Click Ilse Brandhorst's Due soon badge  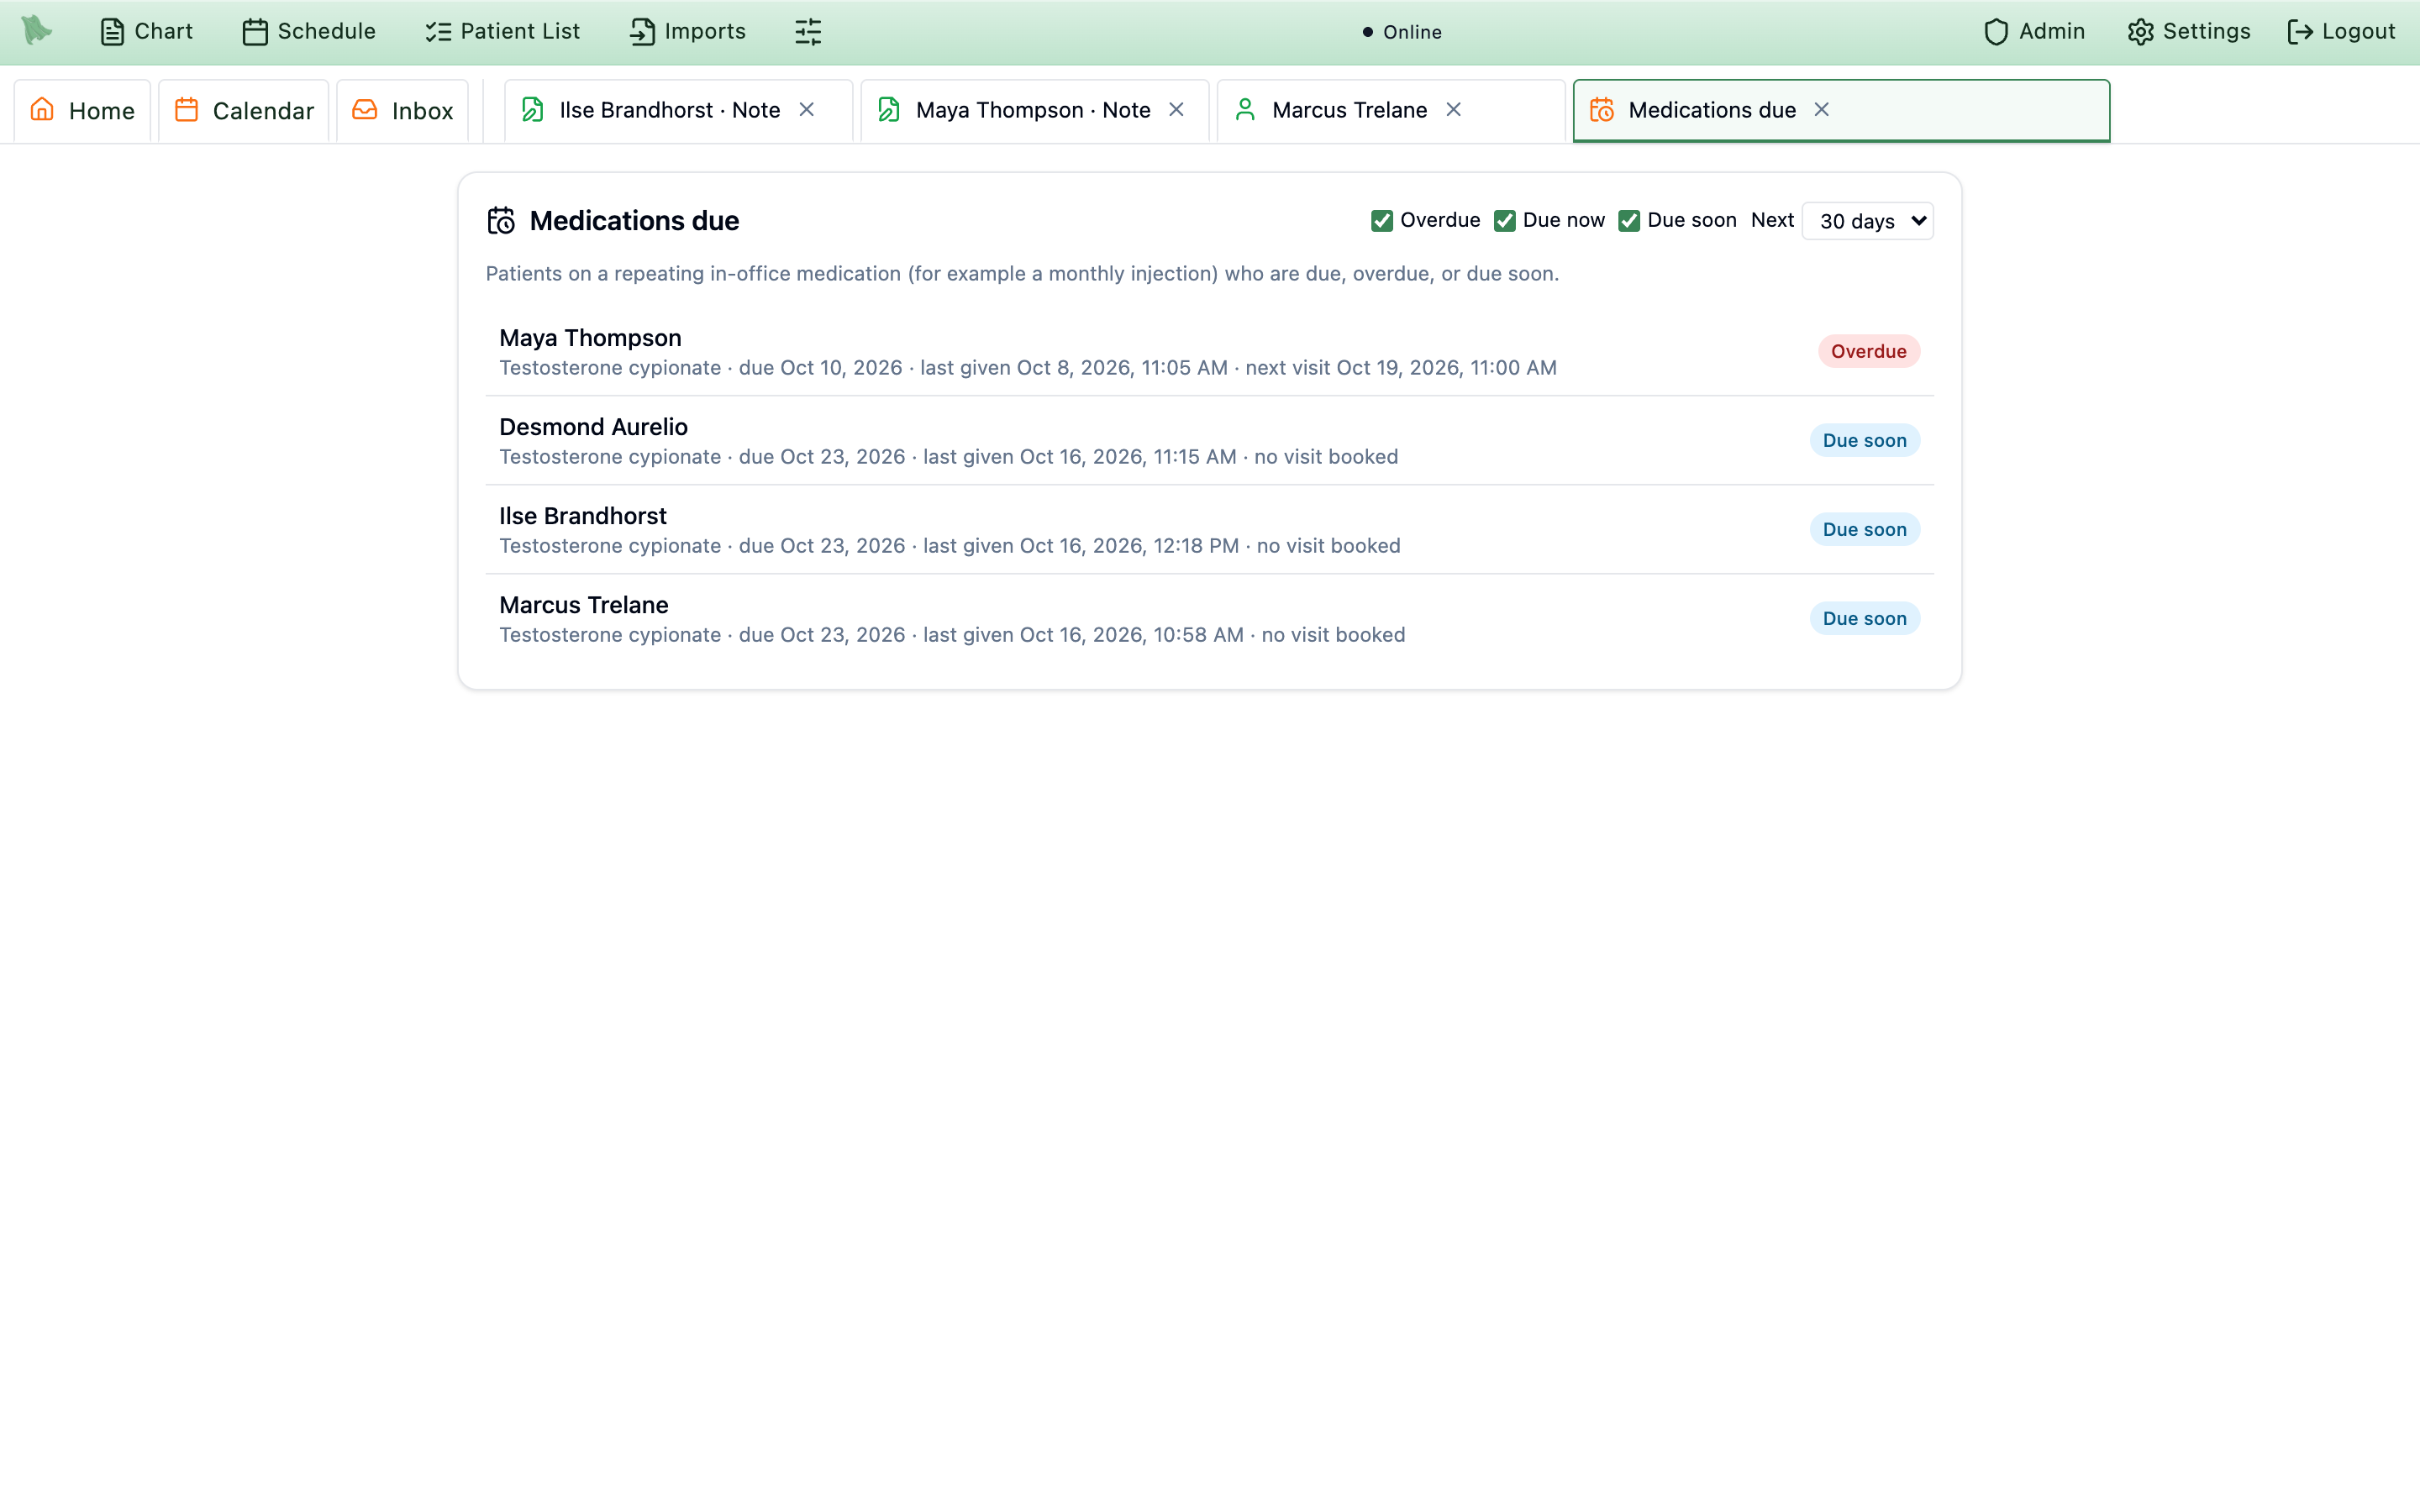(1864, 529)
